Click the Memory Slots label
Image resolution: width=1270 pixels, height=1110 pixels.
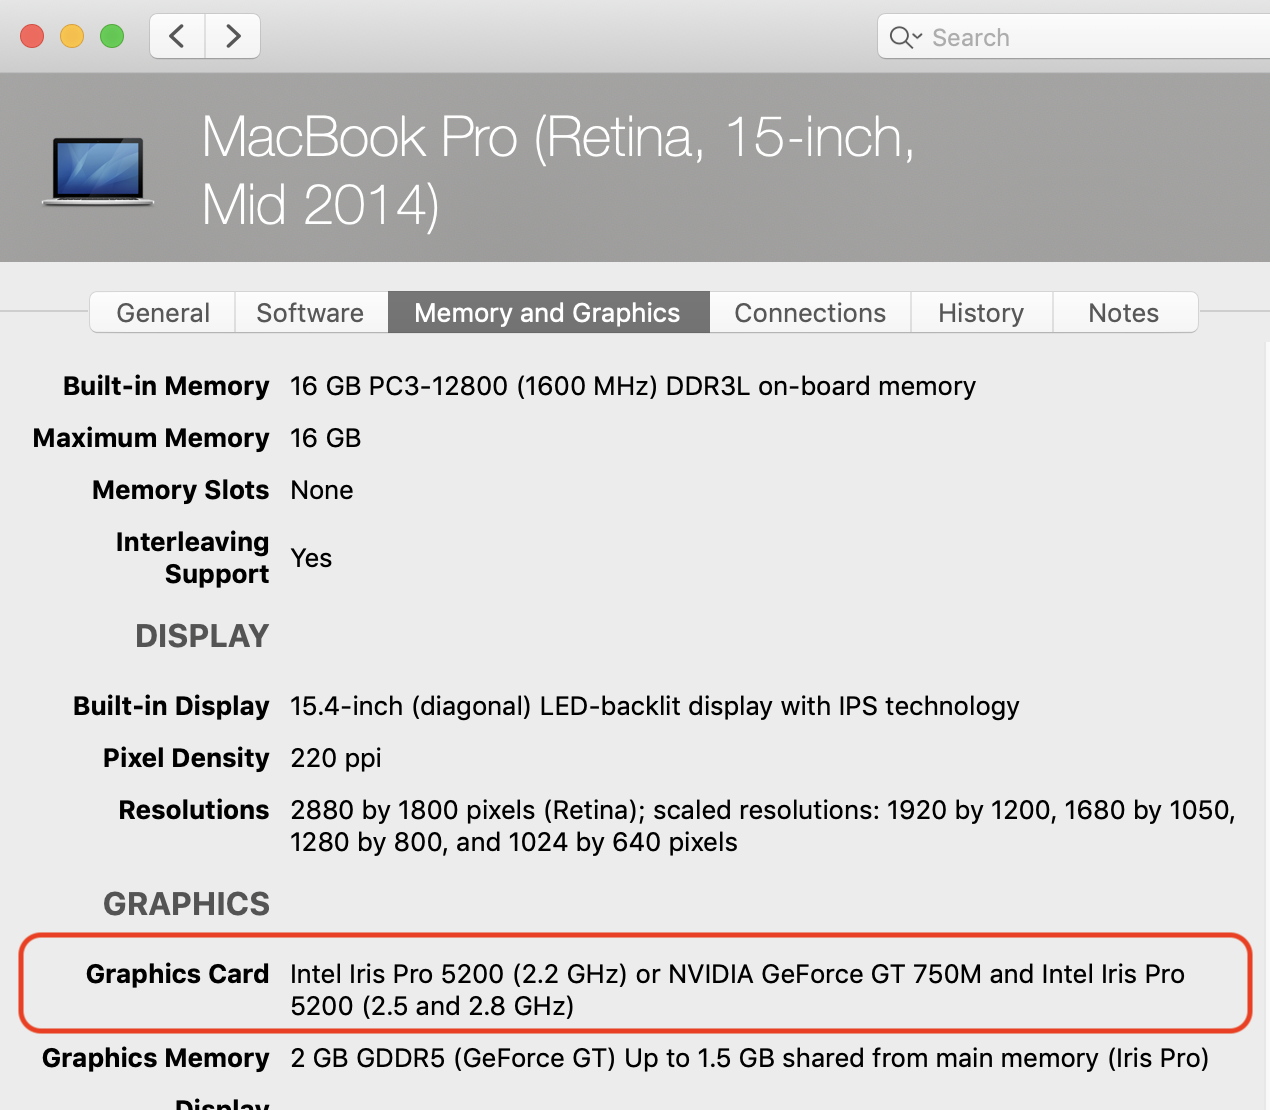[x=181, y=490]
